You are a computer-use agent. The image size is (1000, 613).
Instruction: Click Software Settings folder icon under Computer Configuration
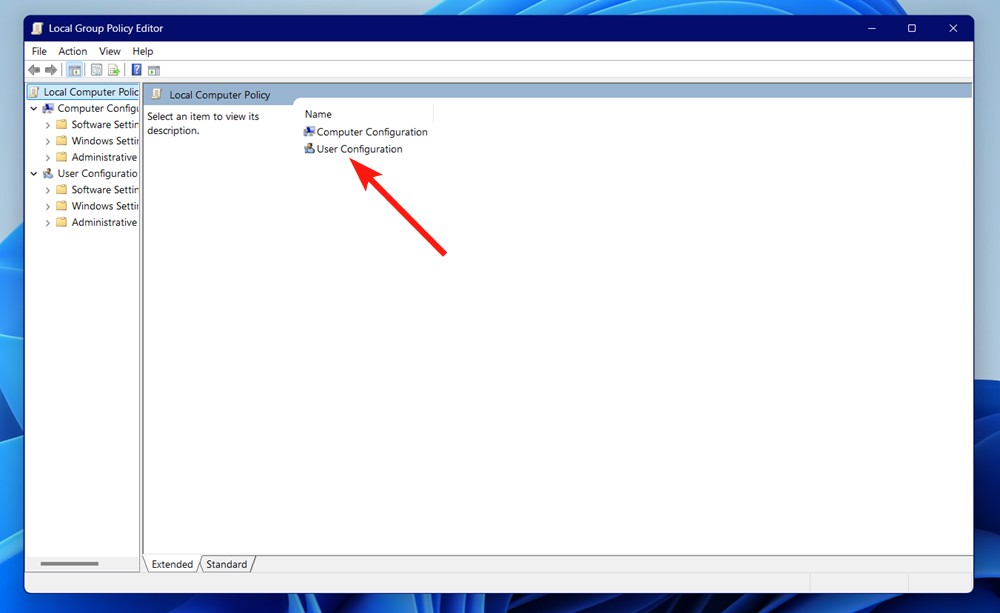point(62,124)
